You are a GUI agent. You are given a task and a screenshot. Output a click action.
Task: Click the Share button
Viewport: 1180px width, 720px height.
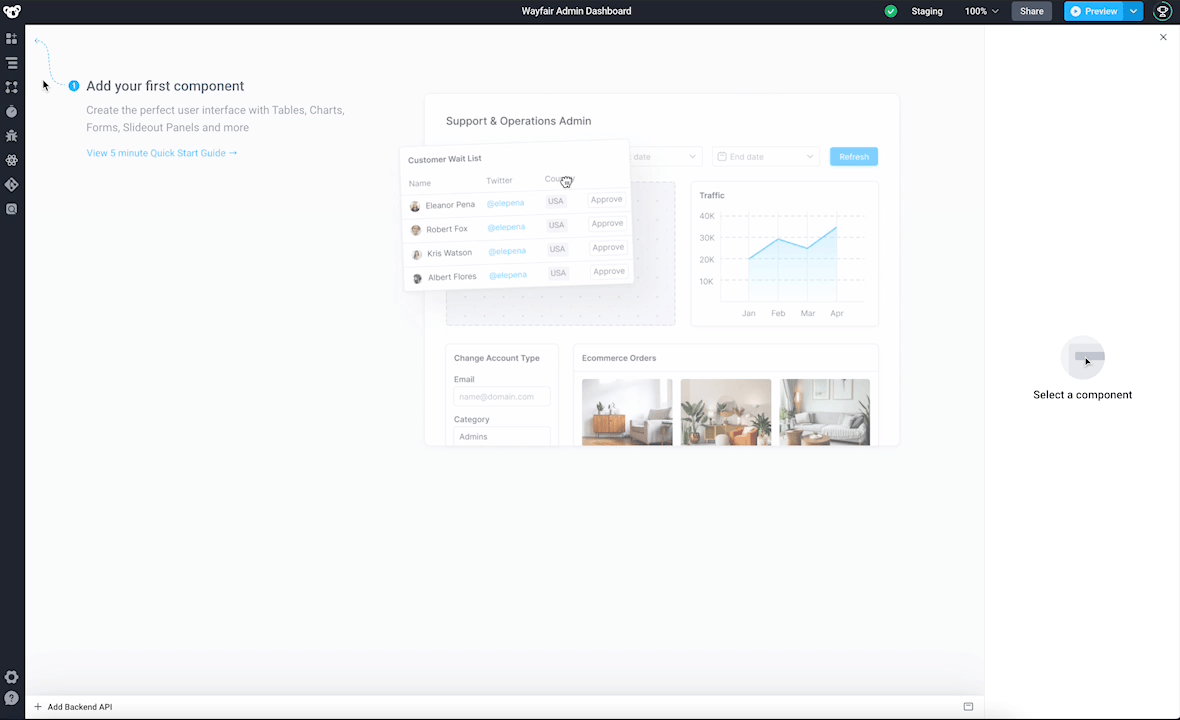[1031, 12]
